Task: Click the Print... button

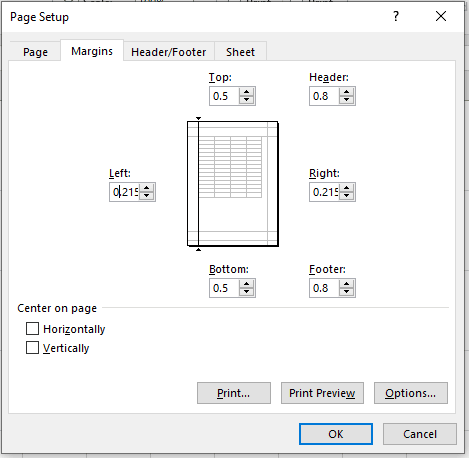Action: point(234,393)
